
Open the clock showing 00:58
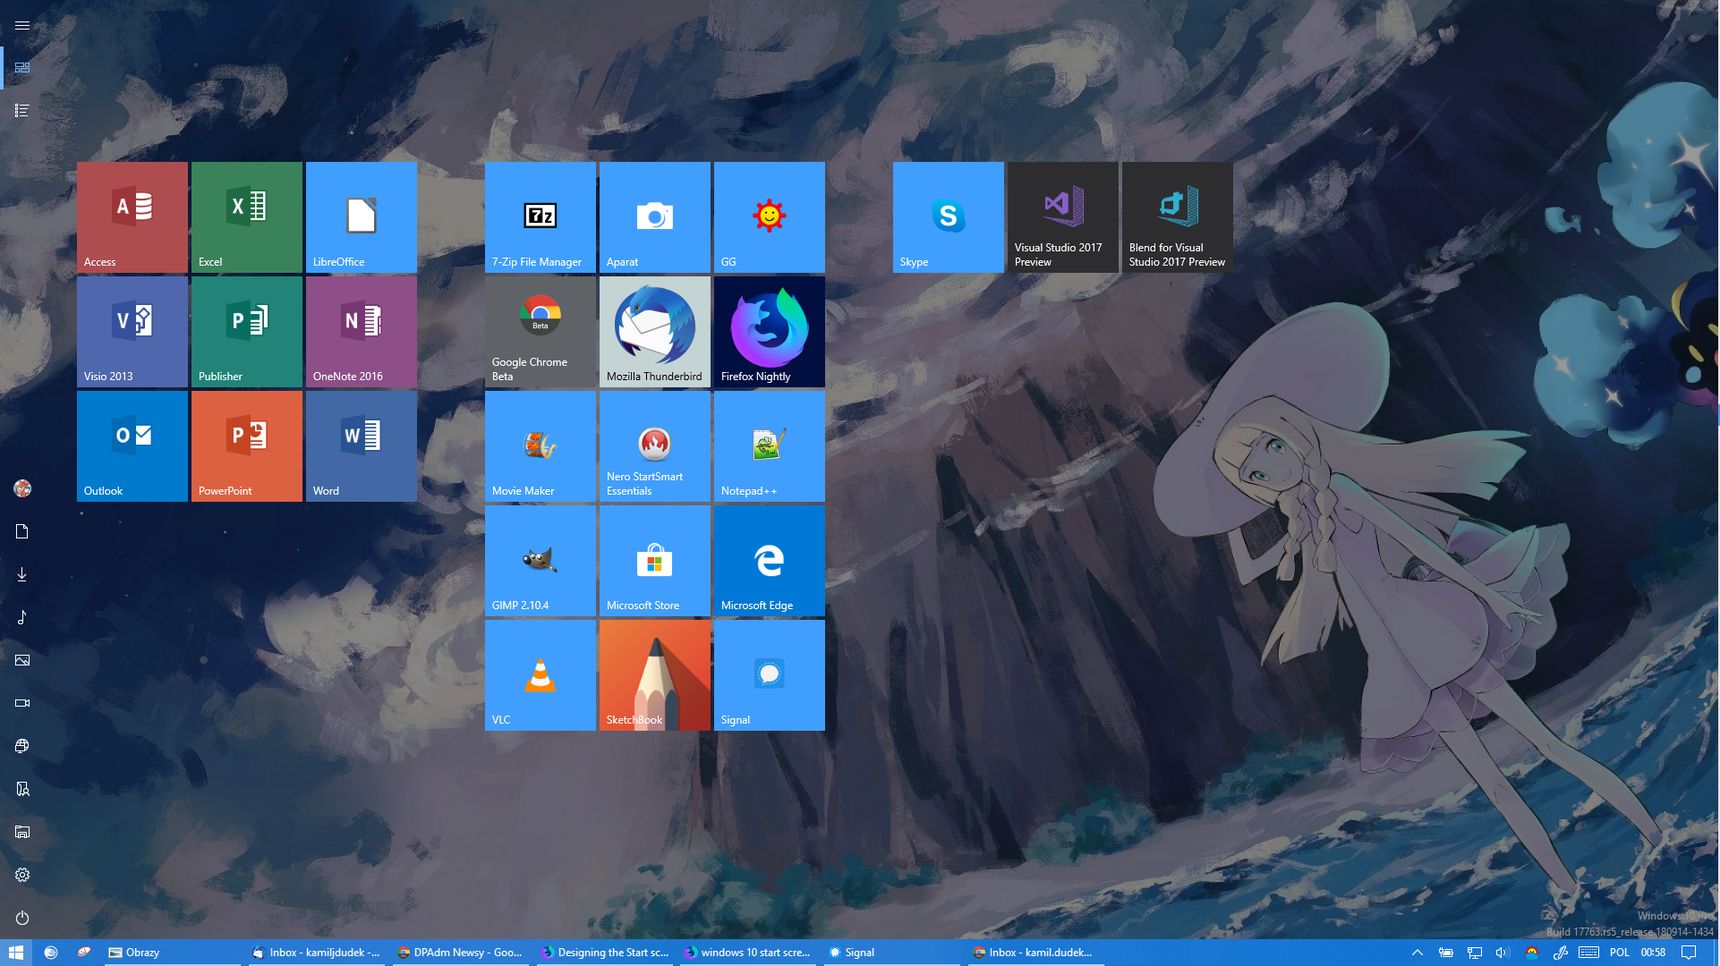[1653, 953]
